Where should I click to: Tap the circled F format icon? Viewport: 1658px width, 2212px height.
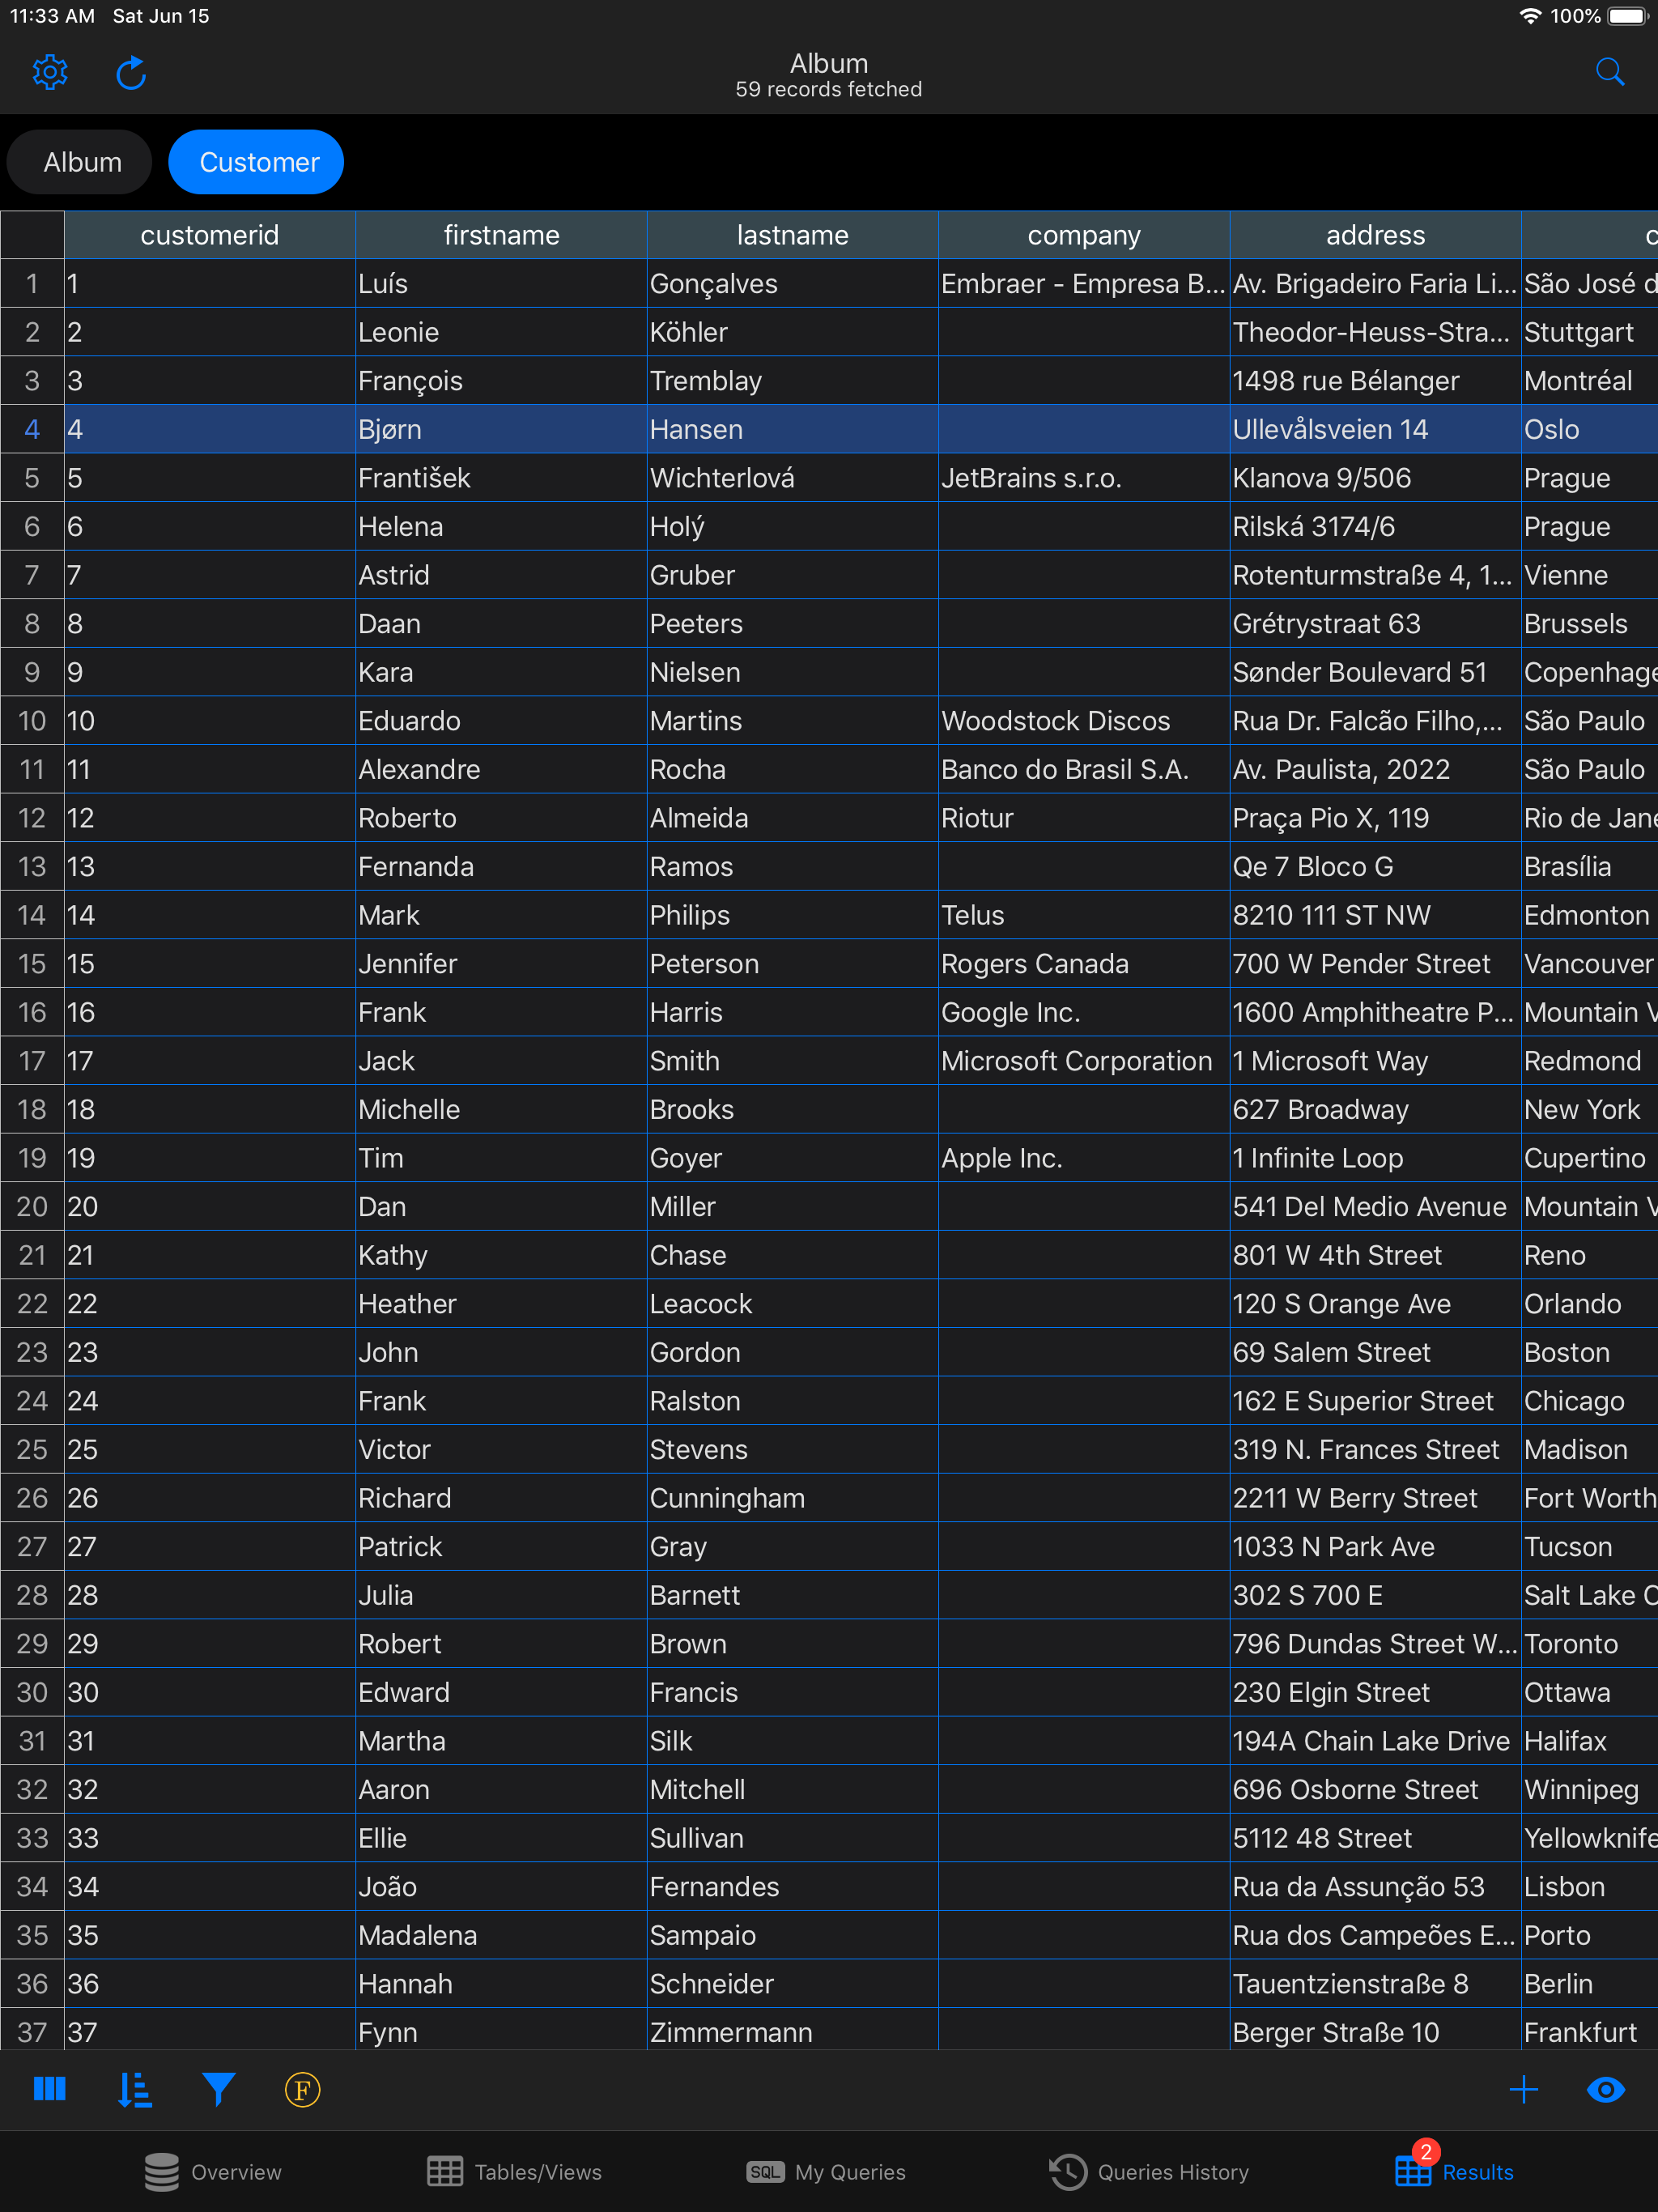(x=302, y=2089)
